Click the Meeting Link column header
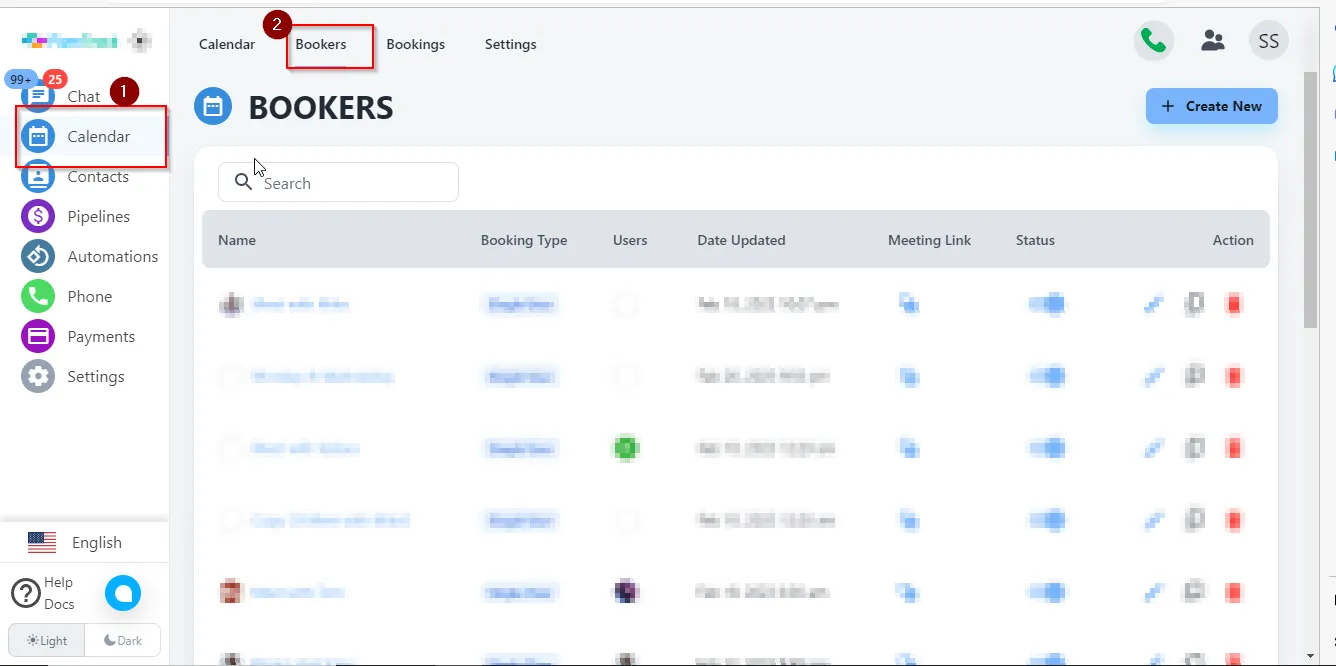Screen dimensions: 1336x666 pyautogui.click(x=930, y=240)
